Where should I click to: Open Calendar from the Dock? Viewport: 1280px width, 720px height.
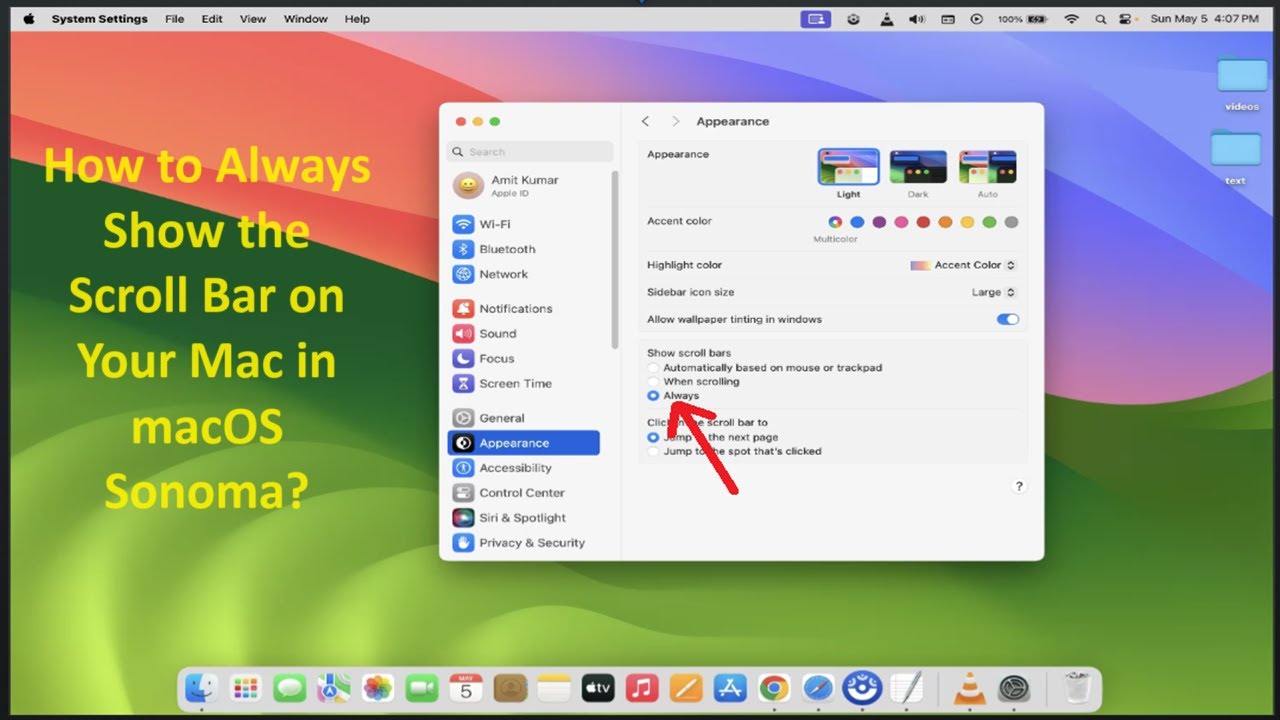coord(466,687)
